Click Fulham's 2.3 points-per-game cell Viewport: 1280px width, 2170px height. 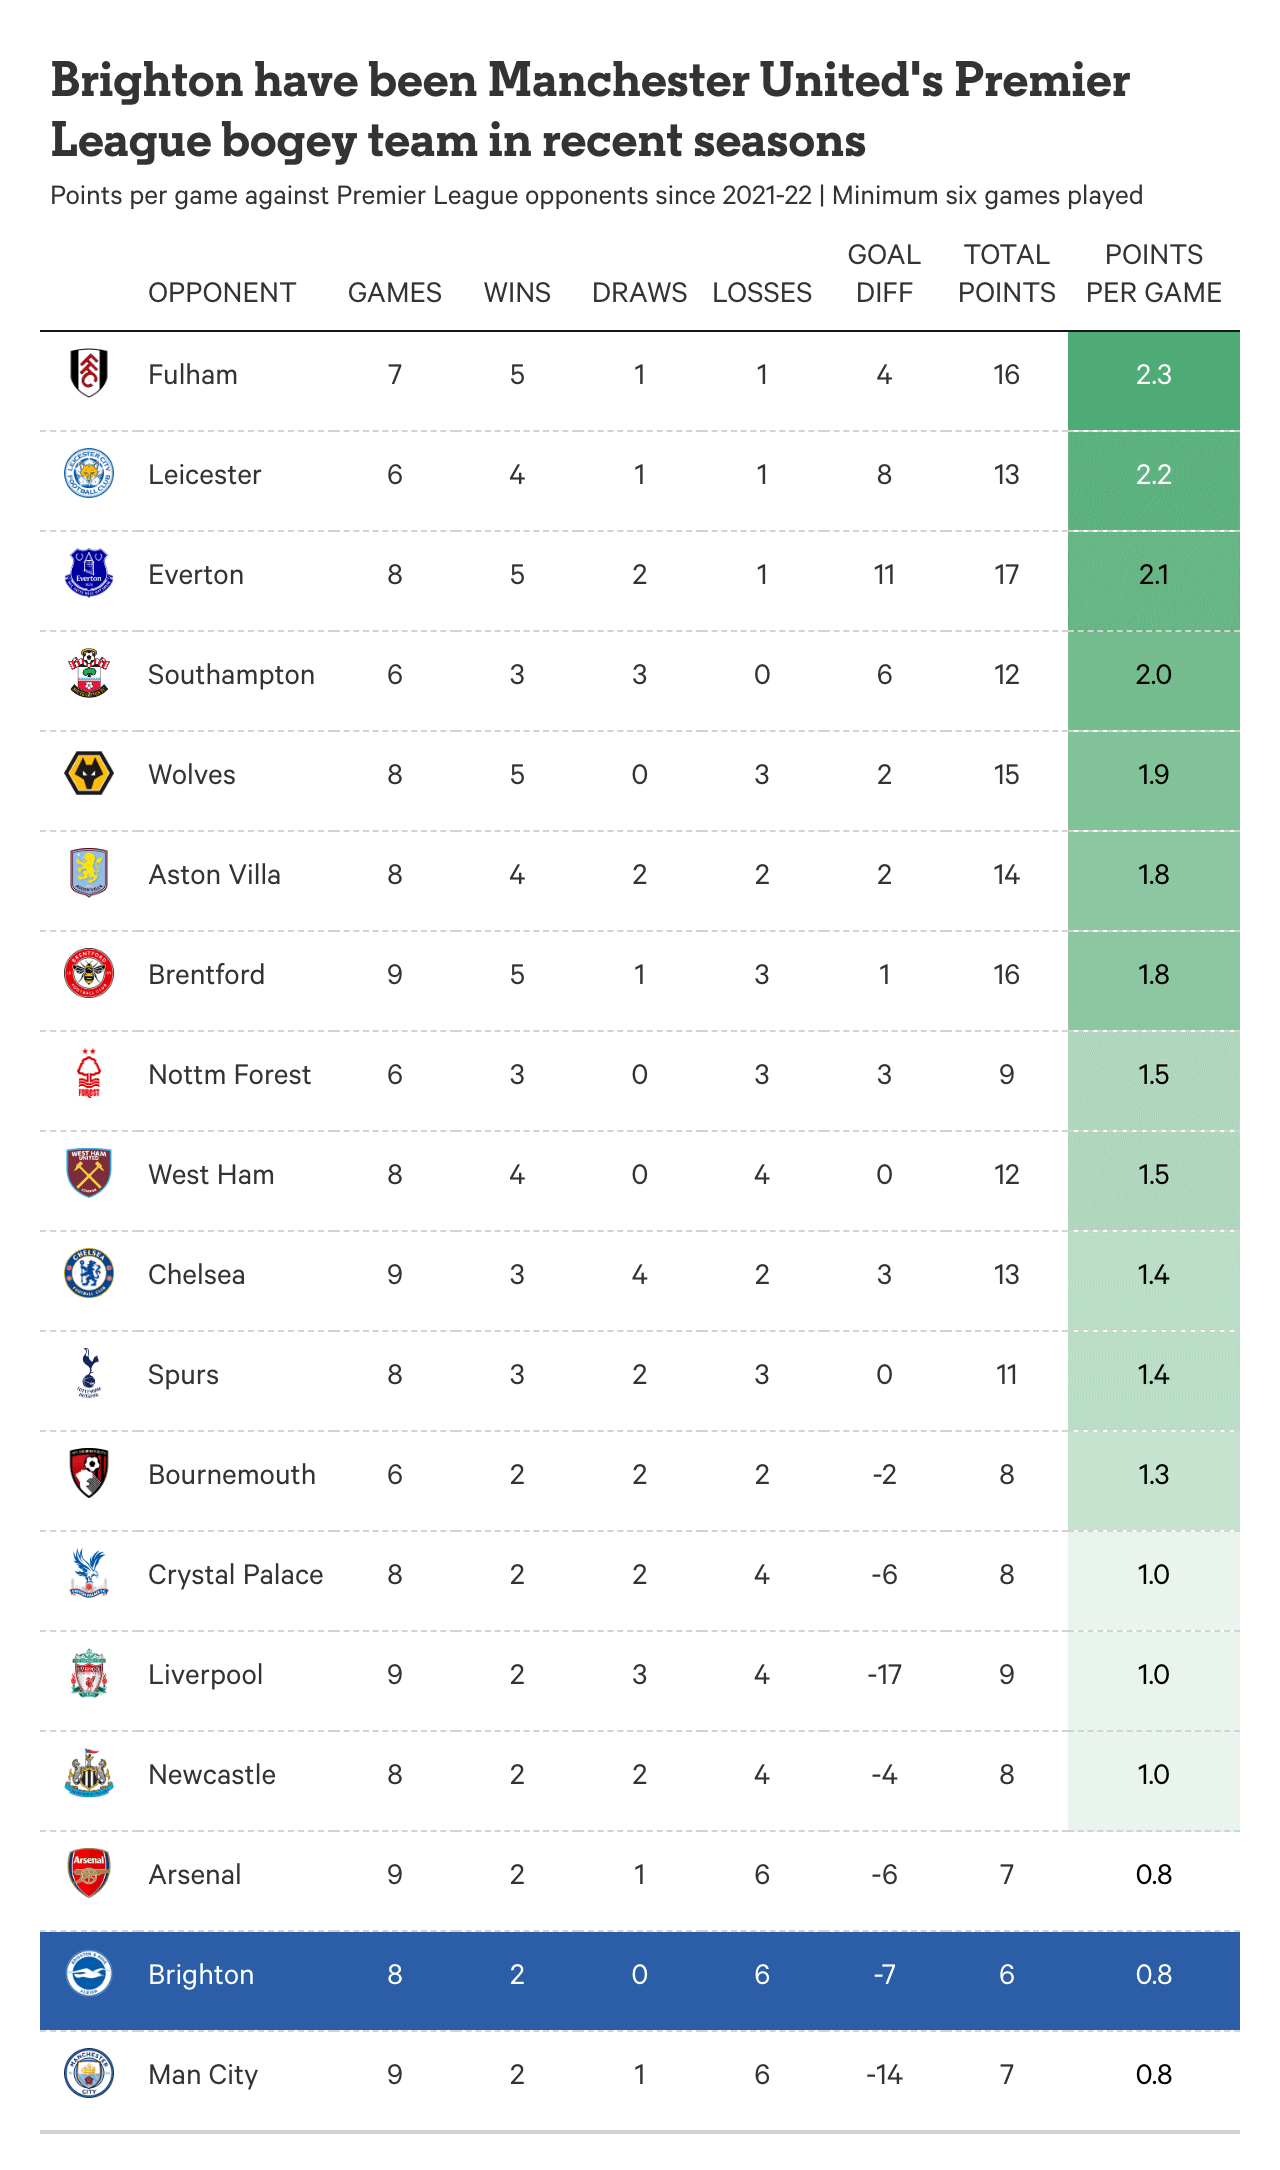(1153, 374)
